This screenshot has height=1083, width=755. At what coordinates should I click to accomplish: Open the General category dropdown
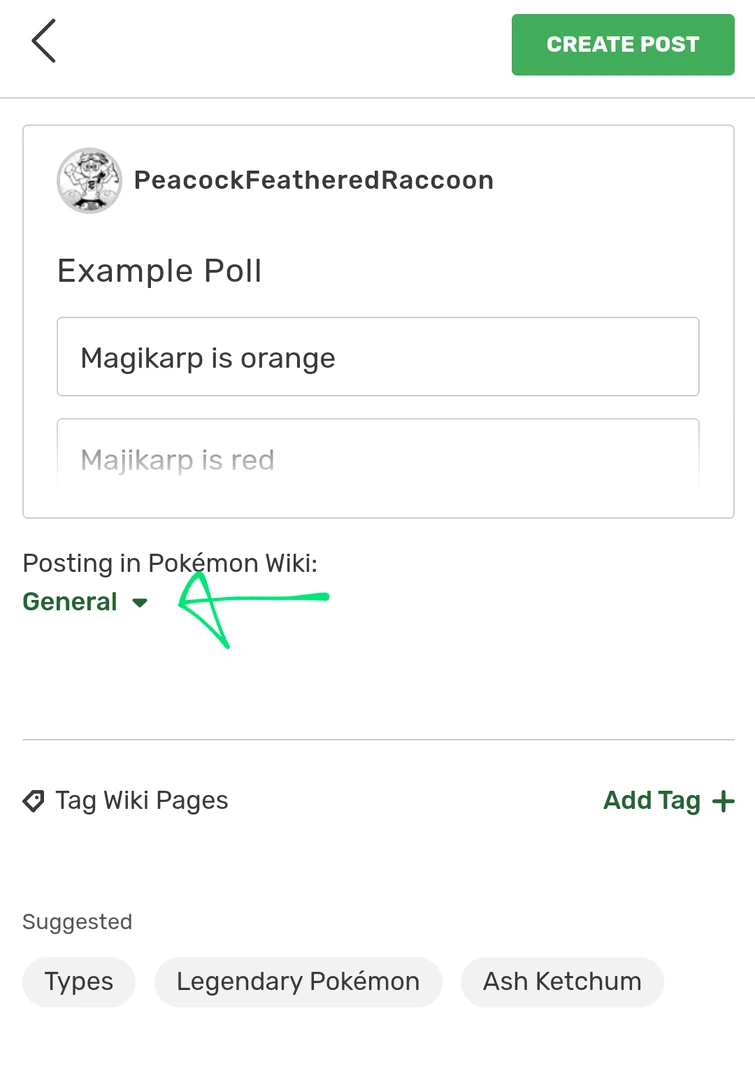pyautogui.click(x=71, y=602)
